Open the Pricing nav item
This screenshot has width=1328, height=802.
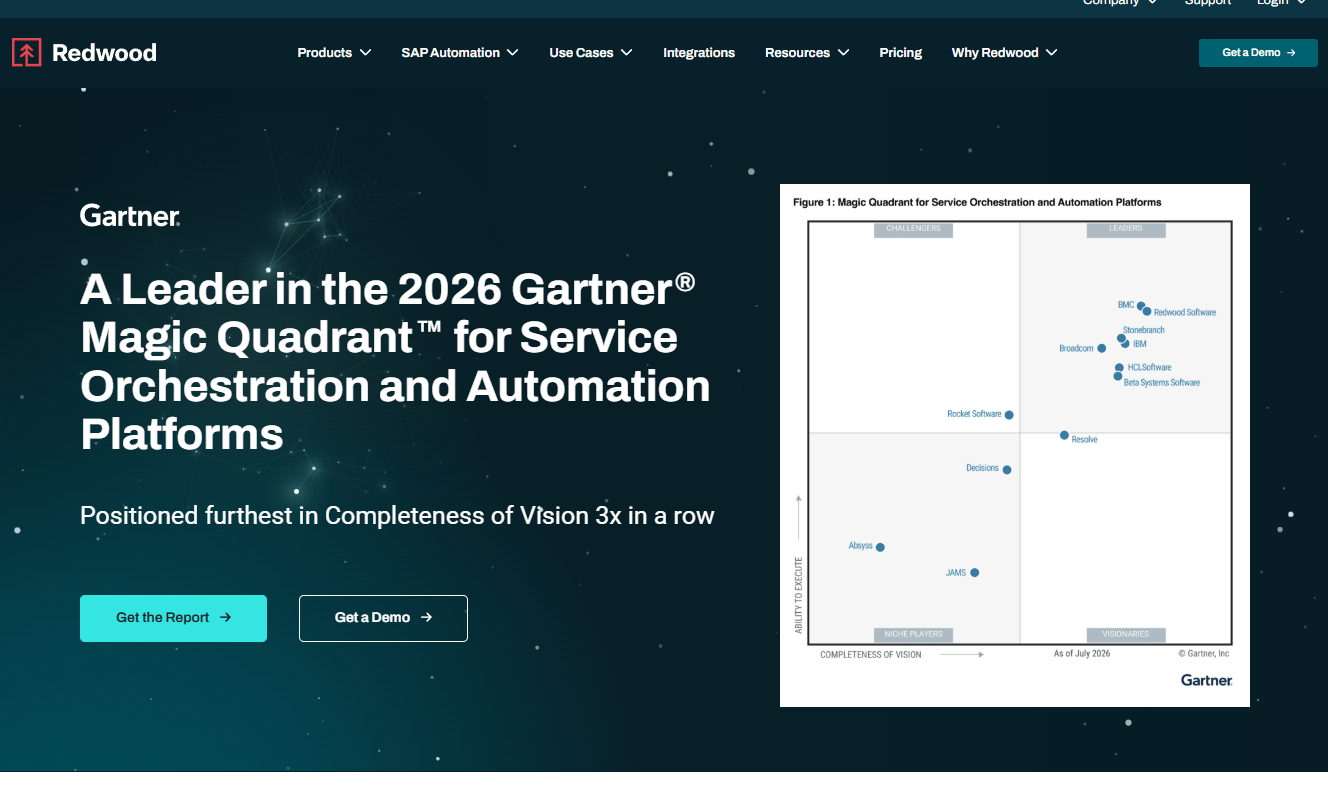tap(901, 52)
